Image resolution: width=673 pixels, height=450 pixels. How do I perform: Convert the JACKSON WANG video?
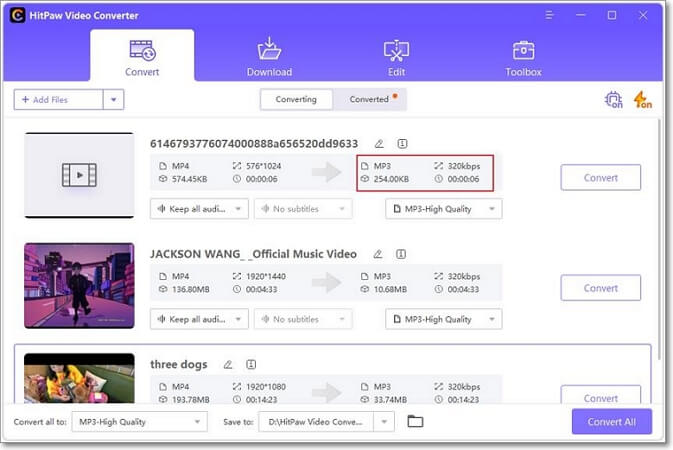point(600,288)
